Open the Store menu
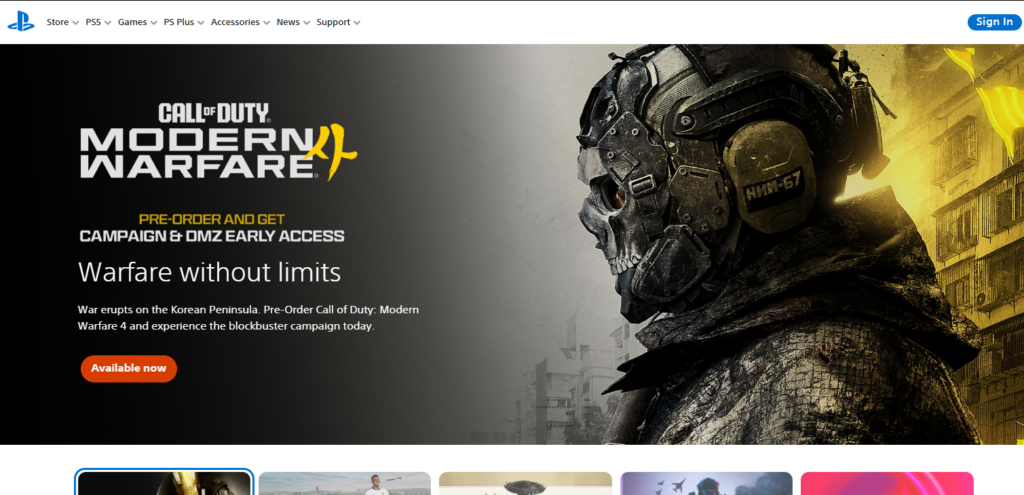 click(57, 22)
